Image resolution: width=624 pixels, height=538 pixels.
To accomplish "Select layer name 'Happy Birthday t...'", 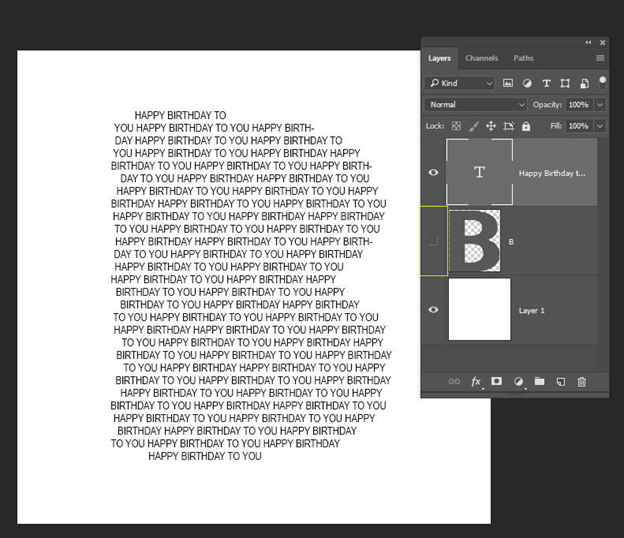I will point(552,173).
